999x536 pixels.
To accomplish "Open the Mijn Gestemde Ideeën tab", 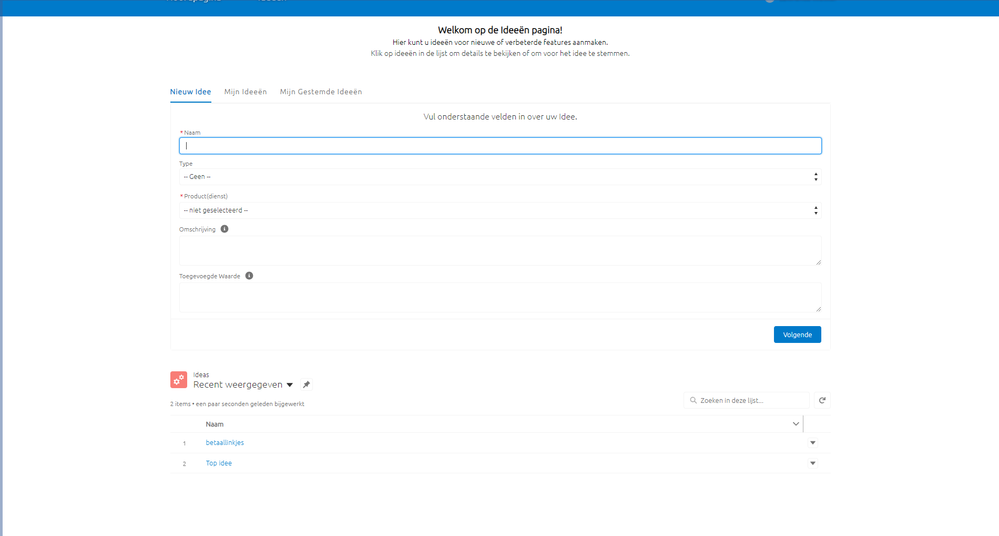I will pyautogui.click(x=321, y=92).
